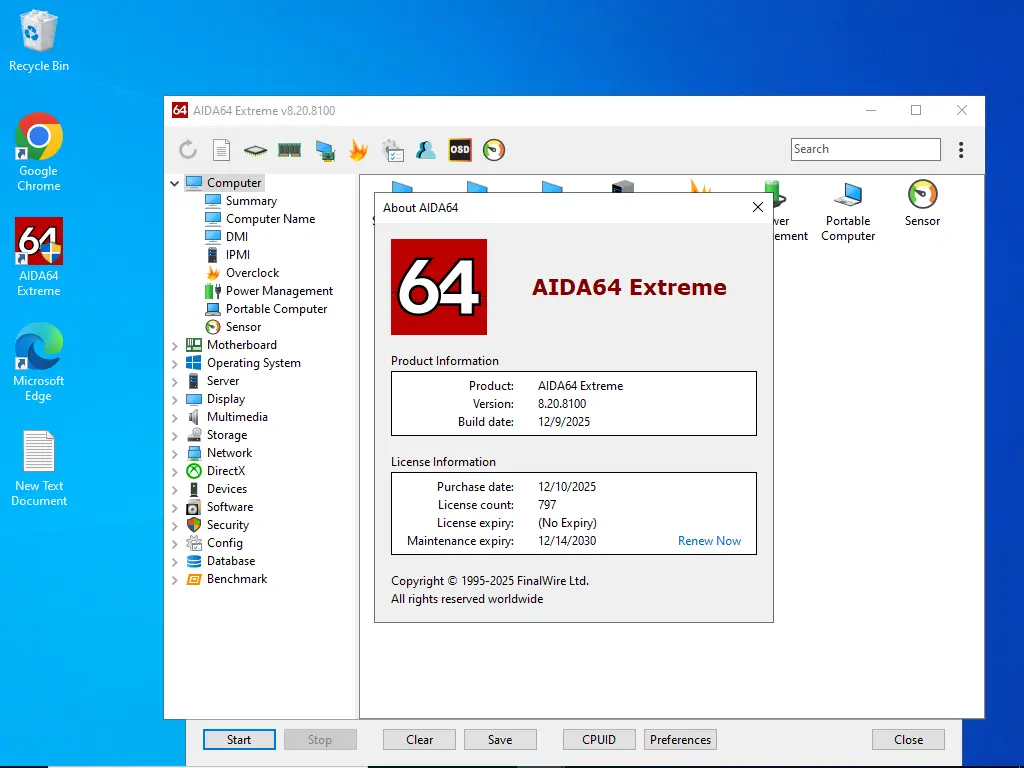Screen dimensions: 1024x768
Task: Select the Network tree item
Action: 229,453
